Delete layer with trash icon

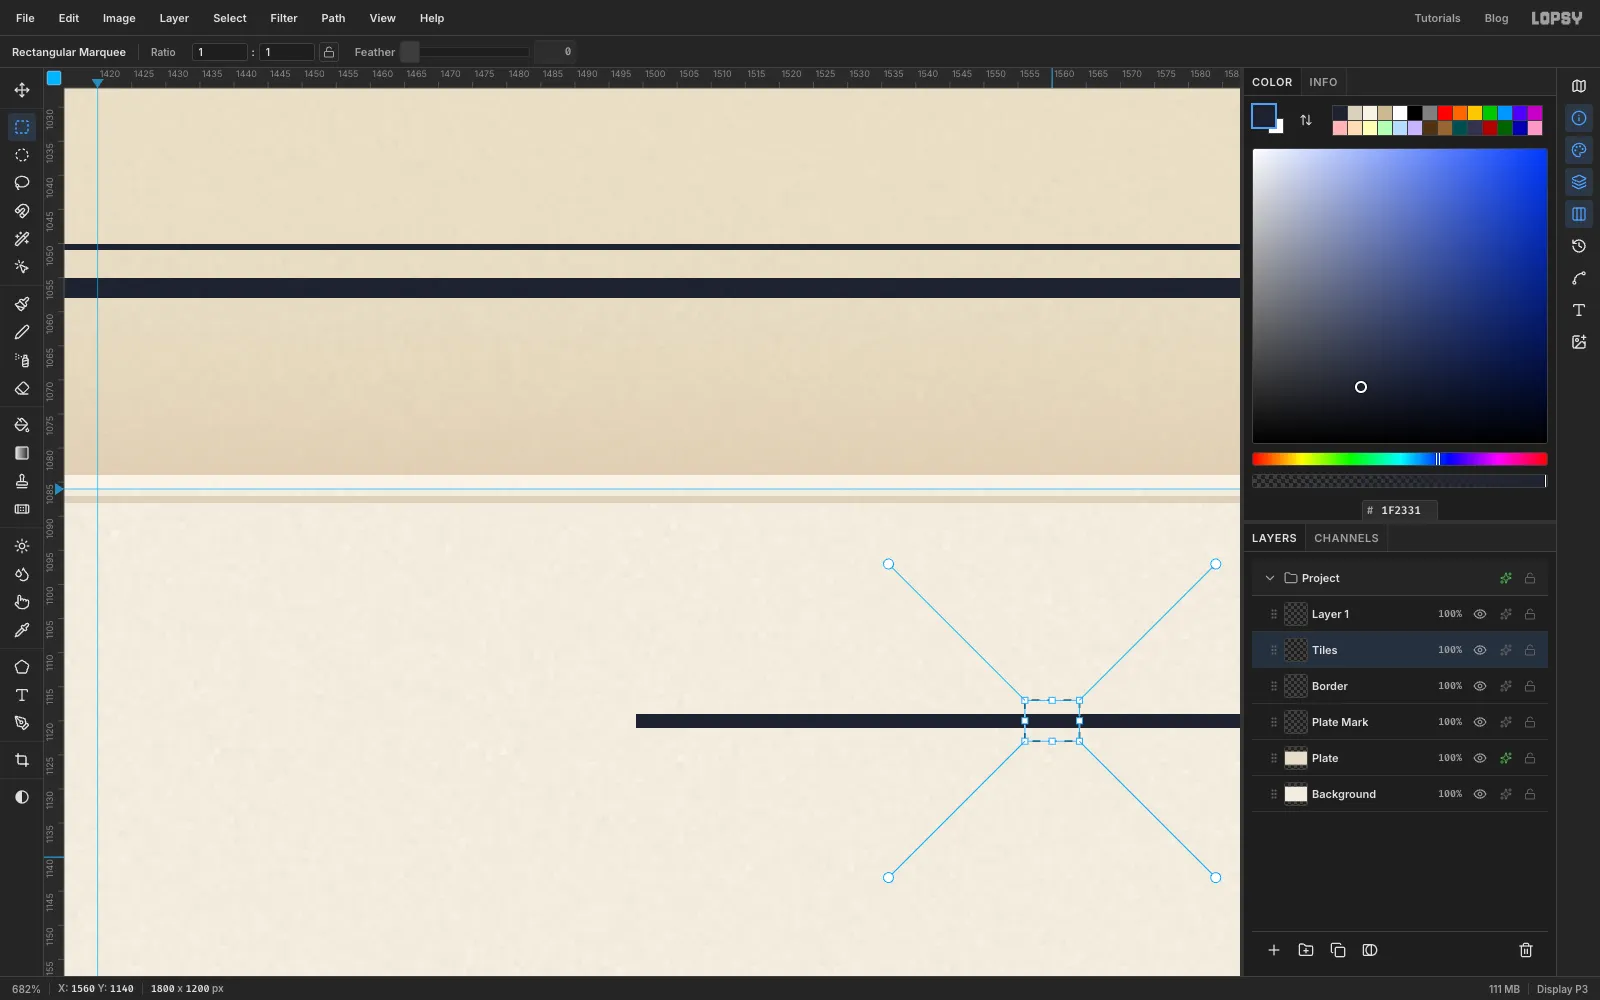coord(1526,950)
